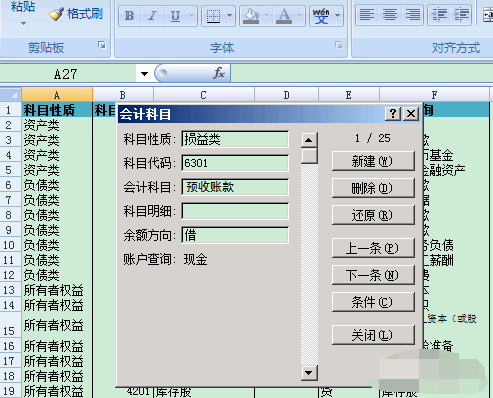Screen dimensions: 493x398
Task: Click Select All corner of worksheet
Action: (11, 95)
